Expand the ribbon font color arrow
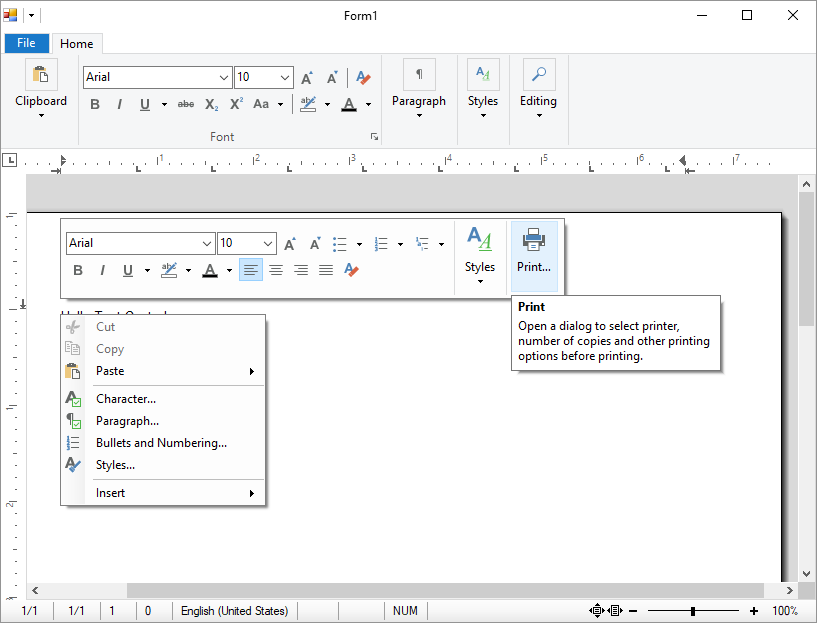 [368, 104]
